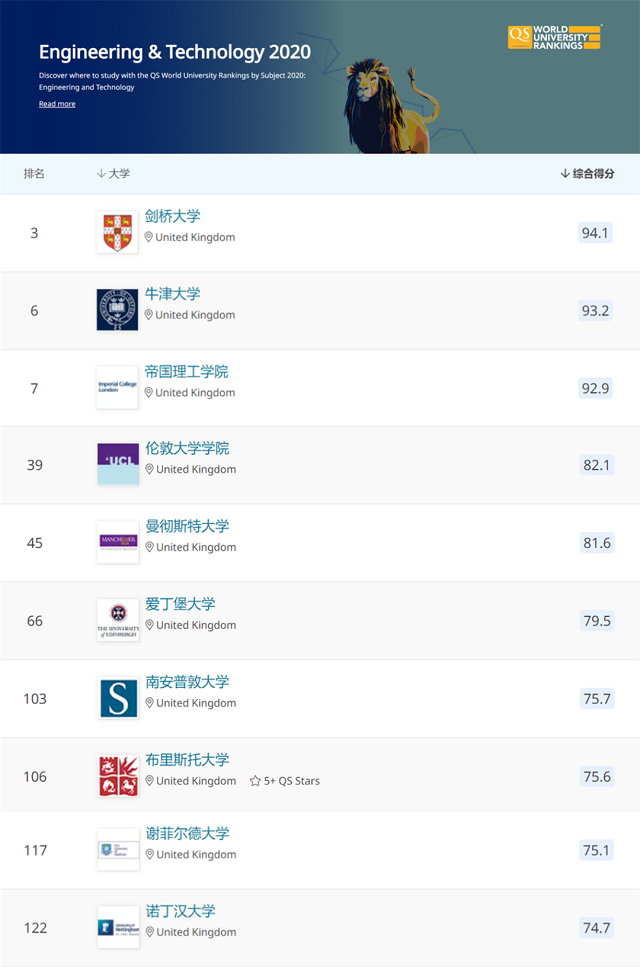Toggle the sort arrow on 大学 column

(x=103, y=173)
